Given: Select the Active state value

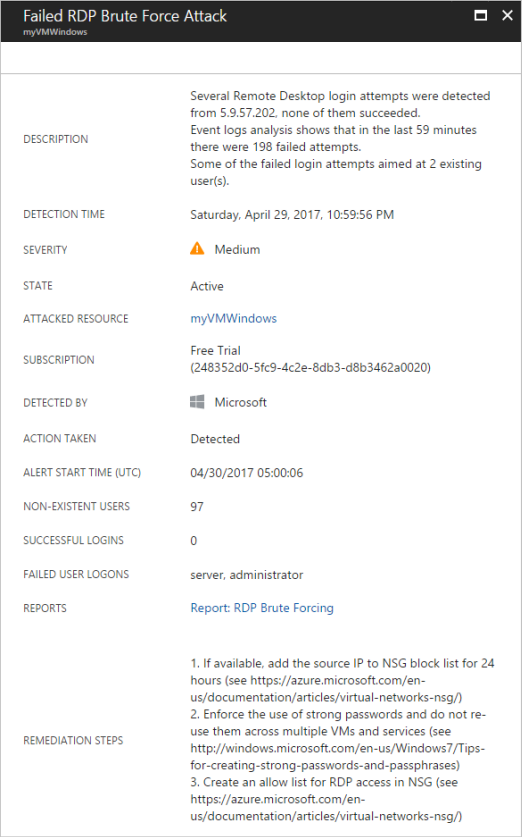Looking at the screenshot, I should 207,286.
